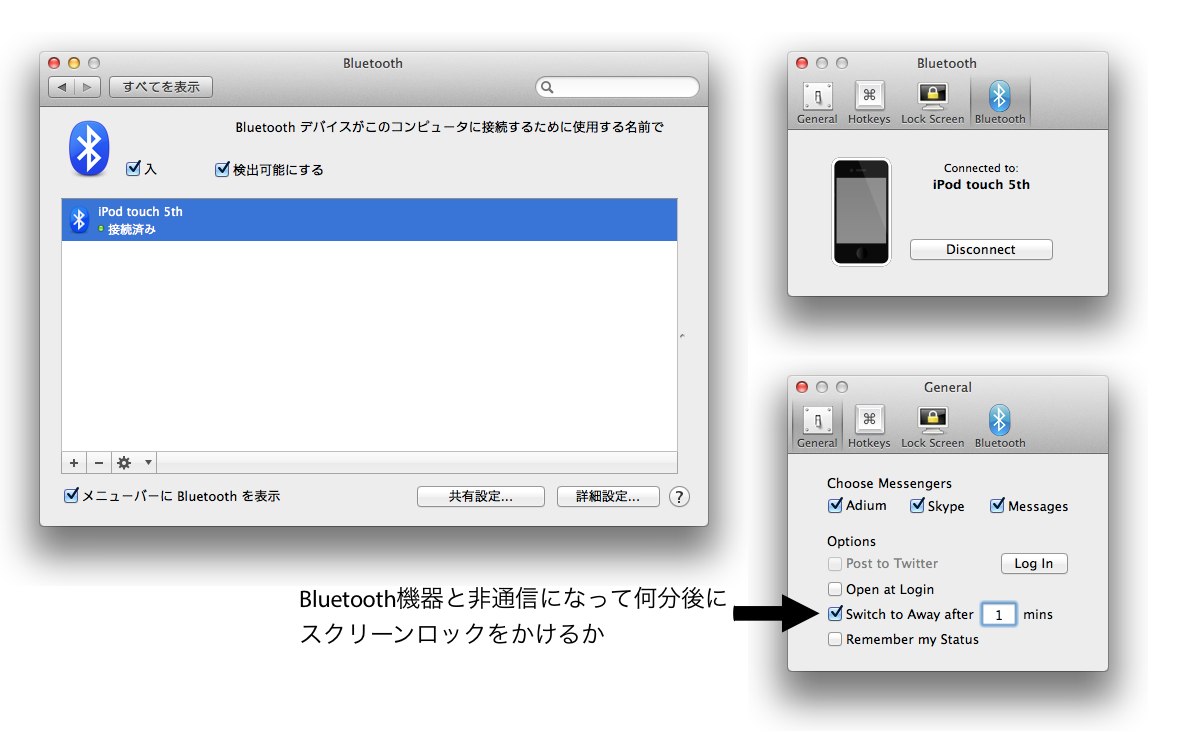
Task: Click the Post to Twitter checkbox
Action: 835,563
